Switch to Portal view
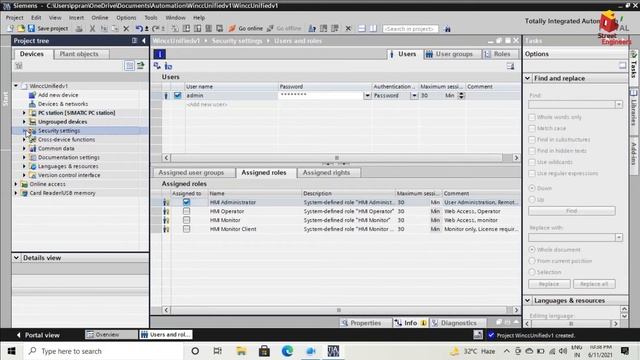Screen dimensions: 640x360 pyautogui.click(x=38, y=335)
